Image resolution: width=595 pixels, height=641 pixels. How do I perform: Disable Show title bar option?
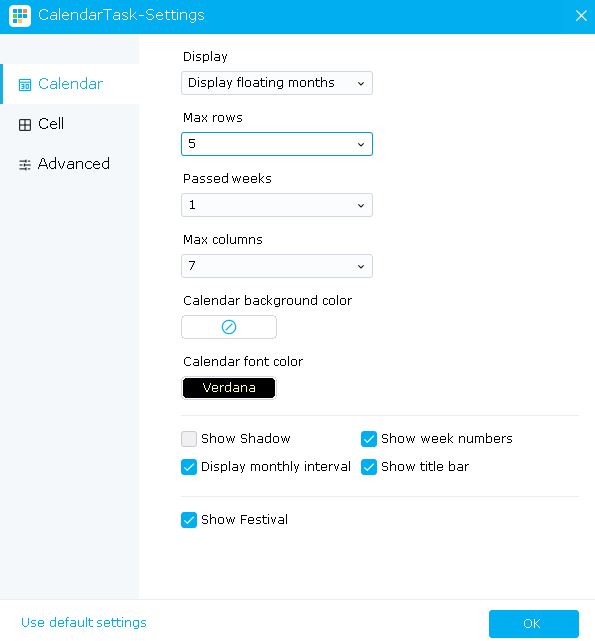[x=369, y=467]
